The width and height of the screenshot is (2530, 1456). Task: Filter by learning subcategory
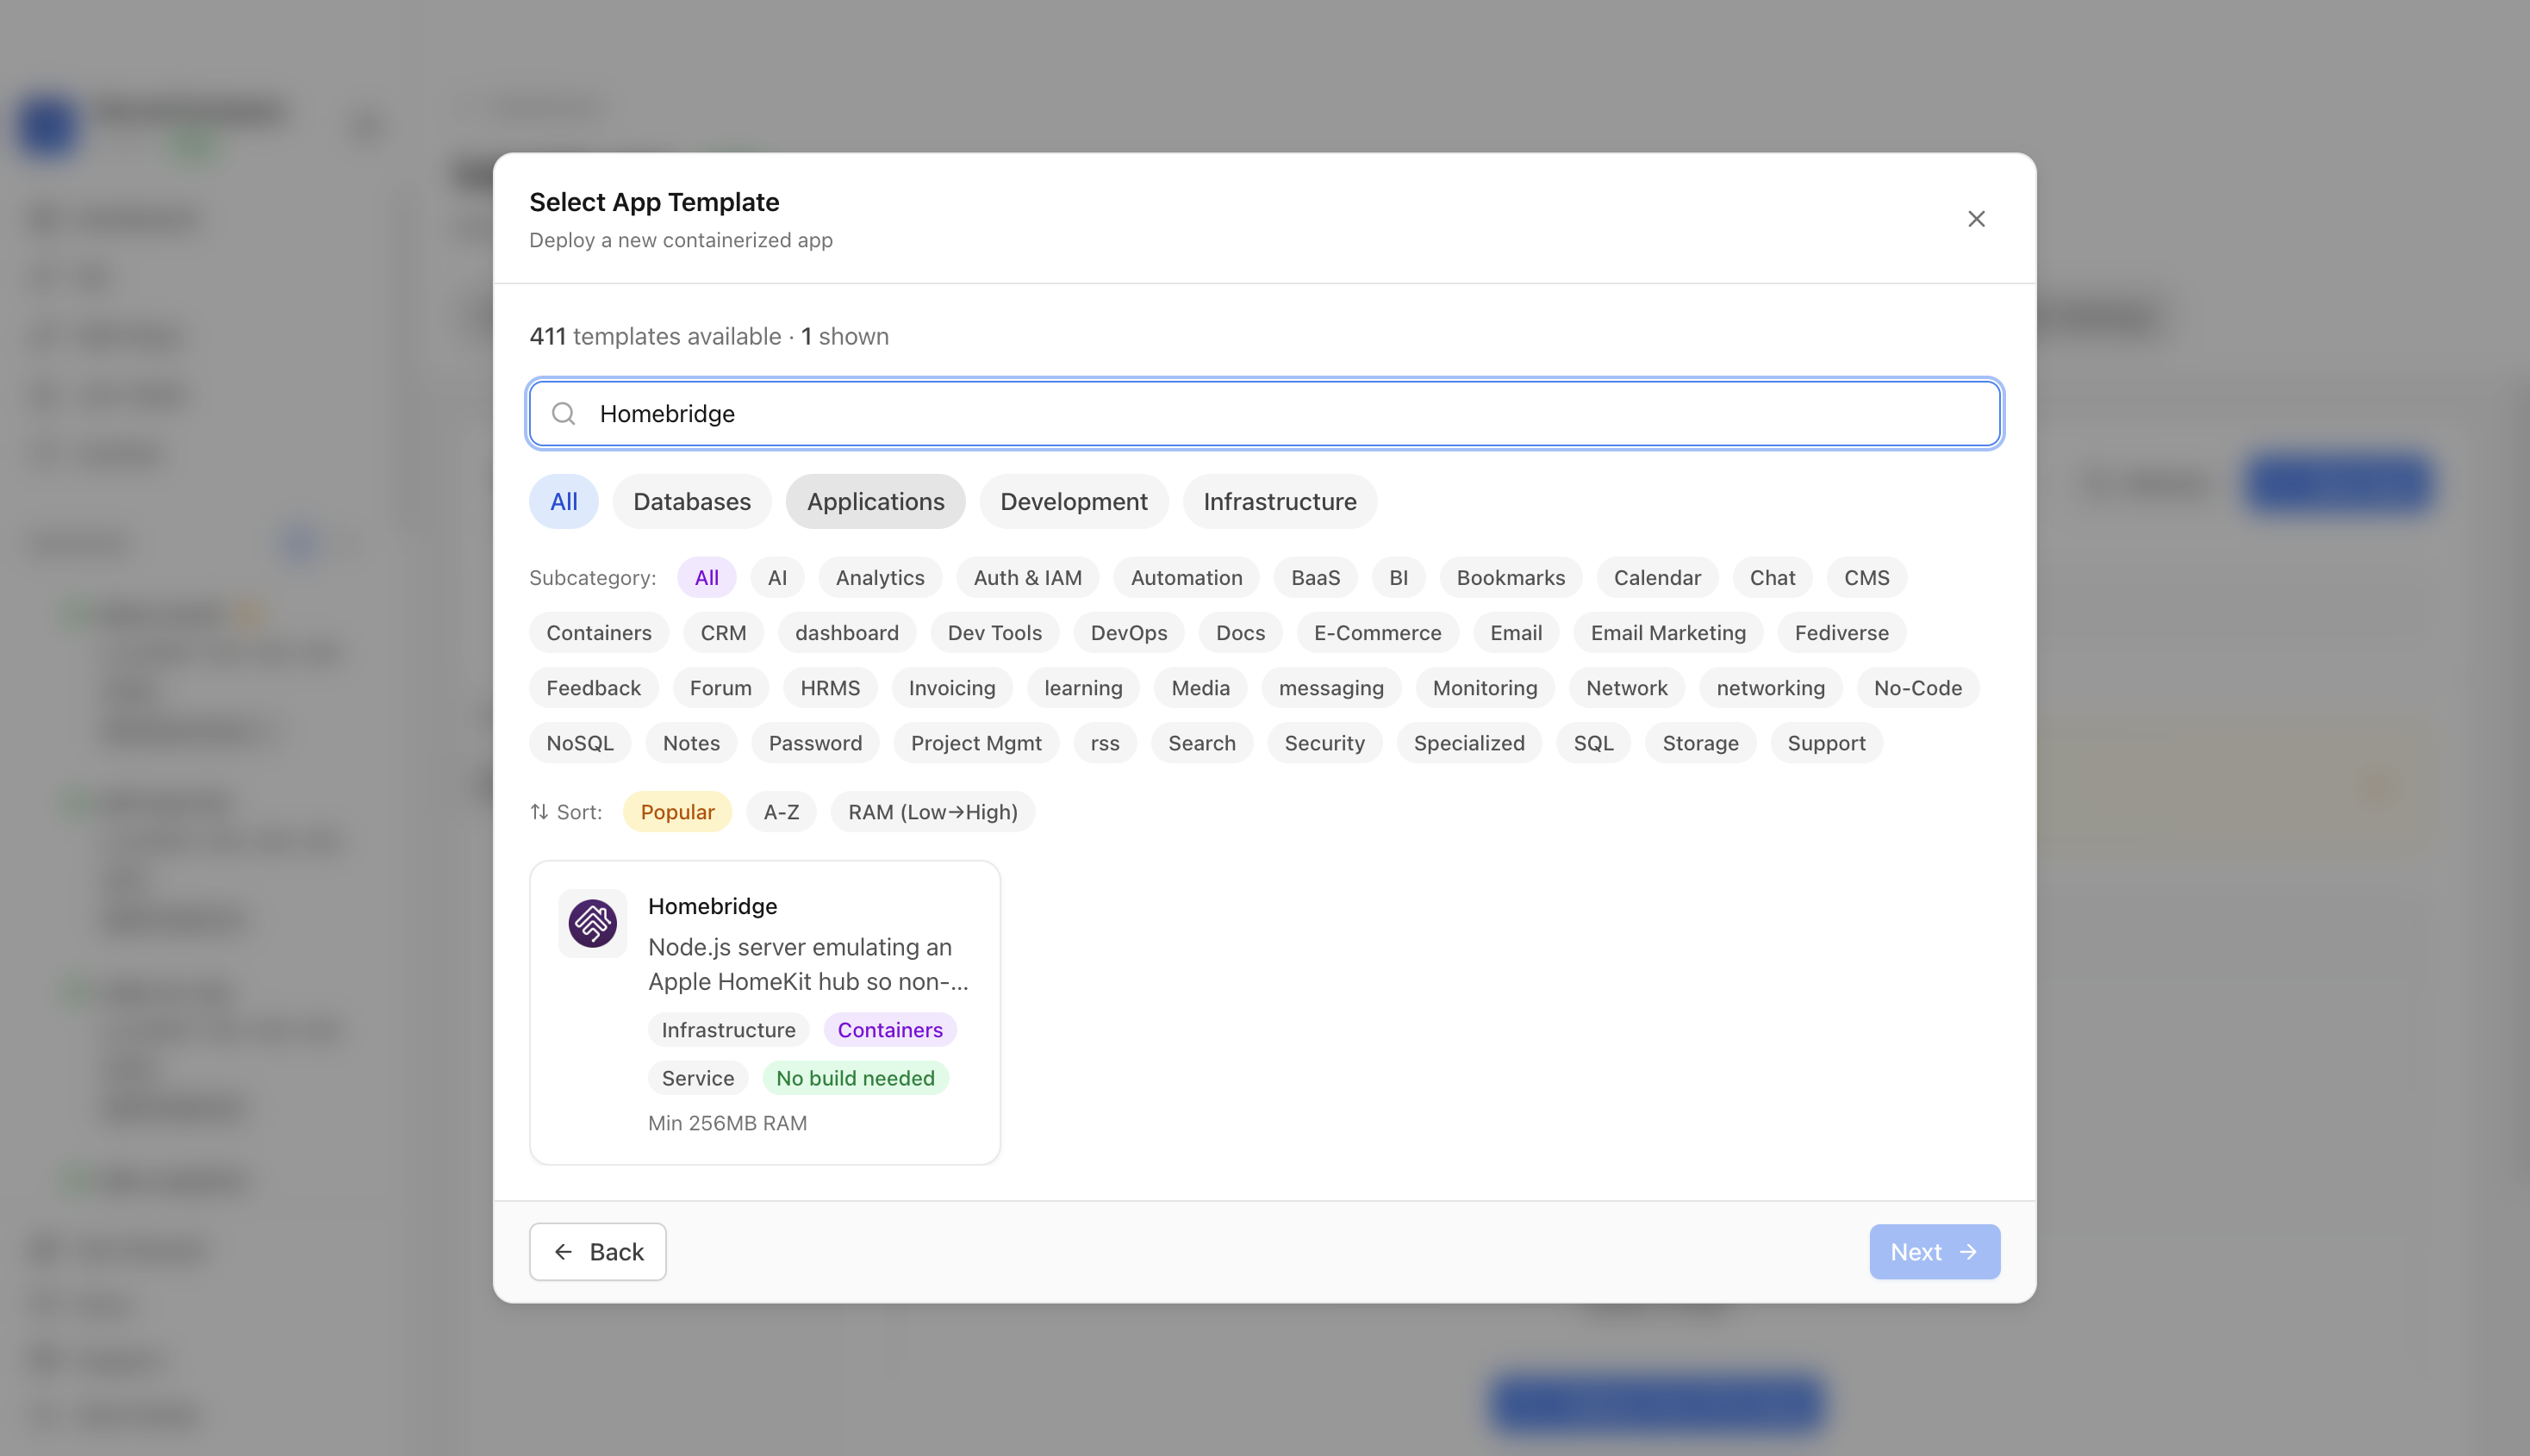tap(1083, 687)
